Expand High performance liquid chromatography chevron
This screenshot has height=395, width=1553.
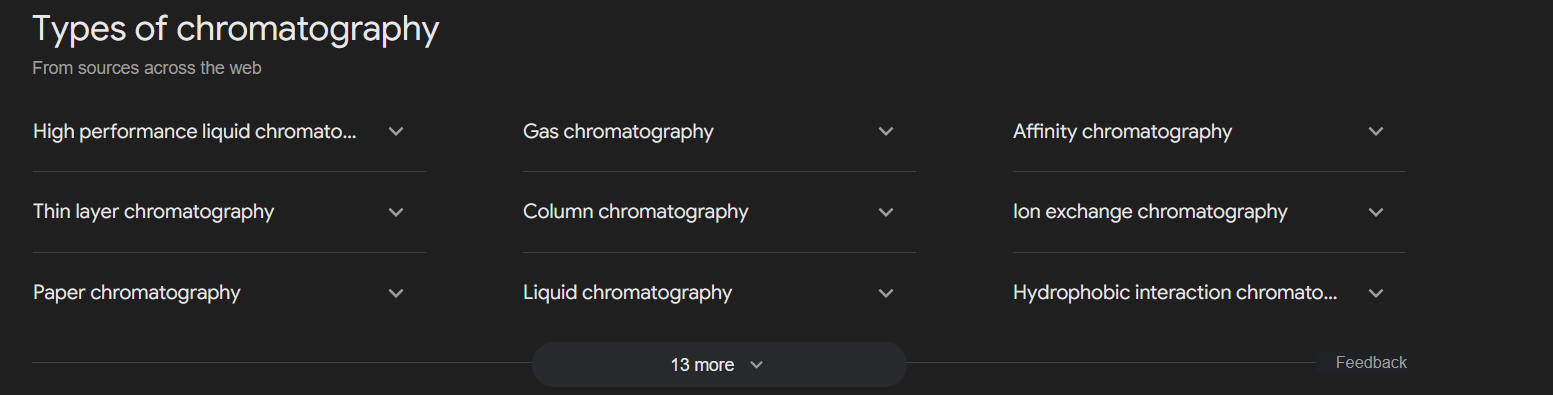396,131
